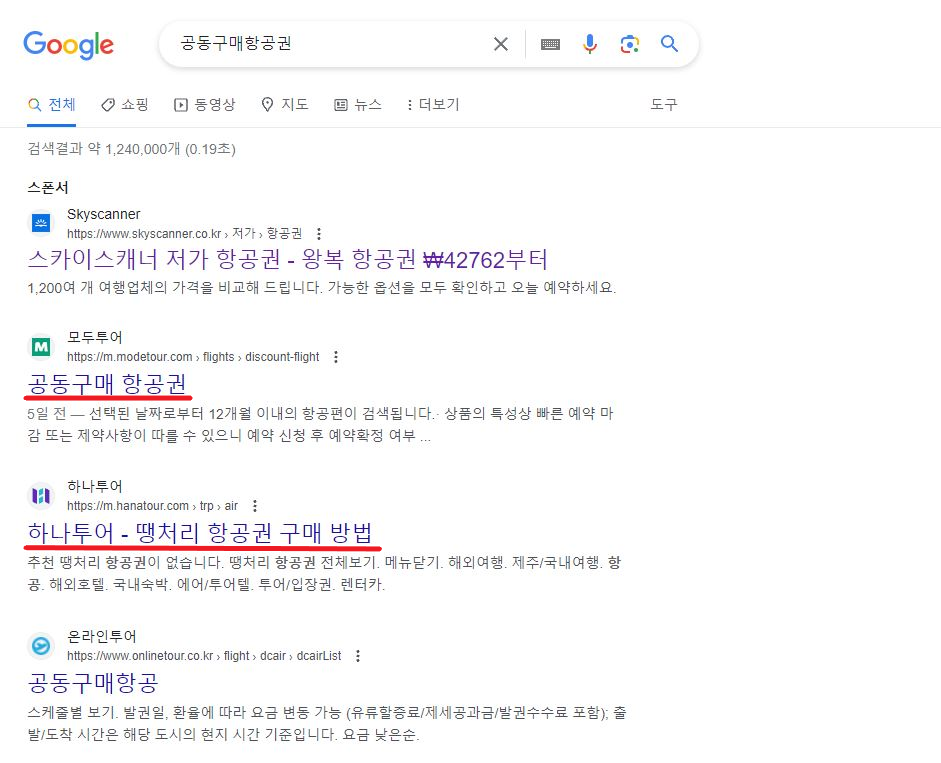Open the 공동구매 항공권 모두투어 link

coord(107,384)
